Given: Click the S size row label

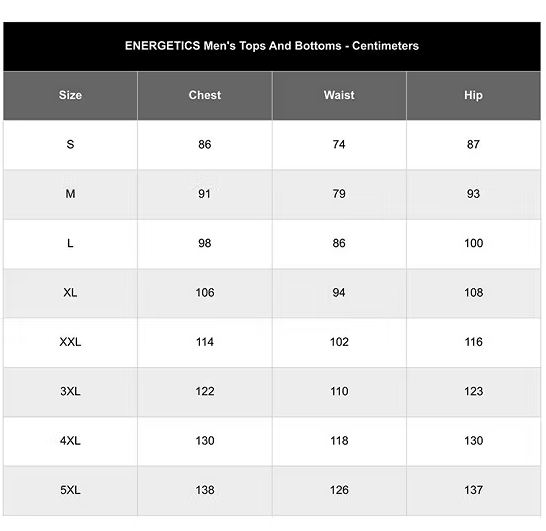Looking at the screenshot, I should pos(70,144).
